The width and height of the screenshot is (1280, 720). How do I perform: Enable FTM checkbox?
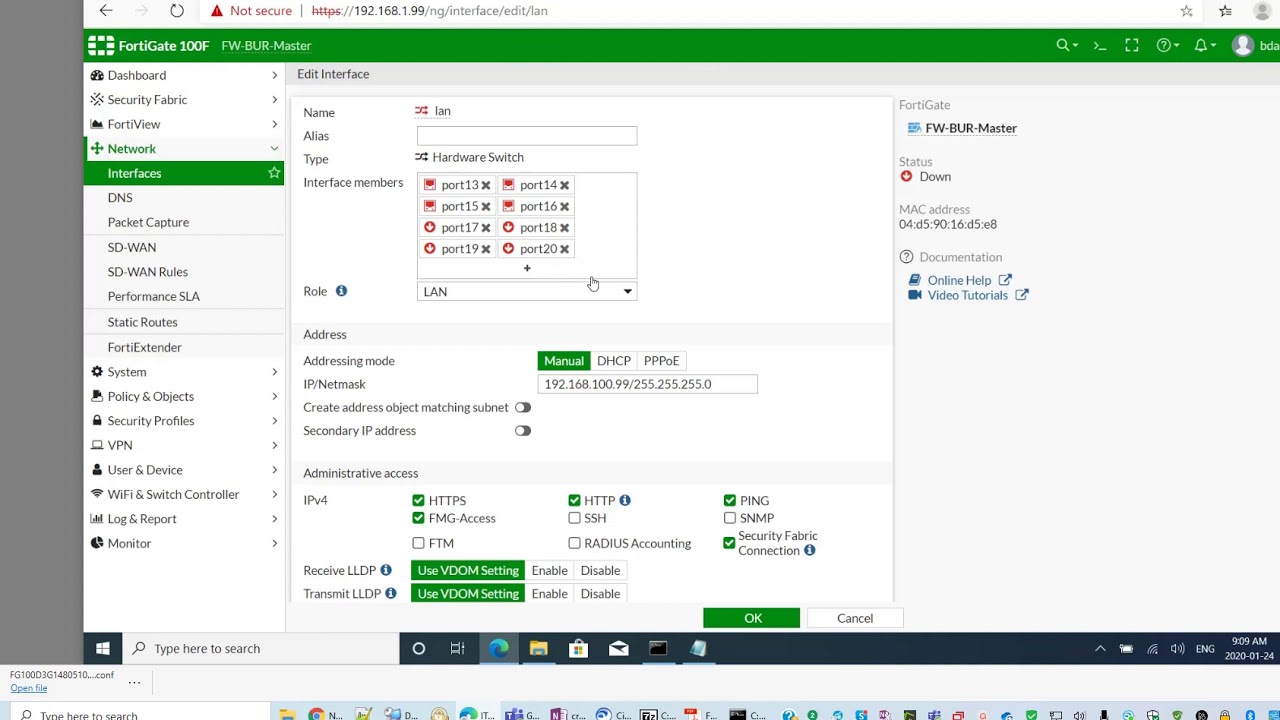coord(418,543)
